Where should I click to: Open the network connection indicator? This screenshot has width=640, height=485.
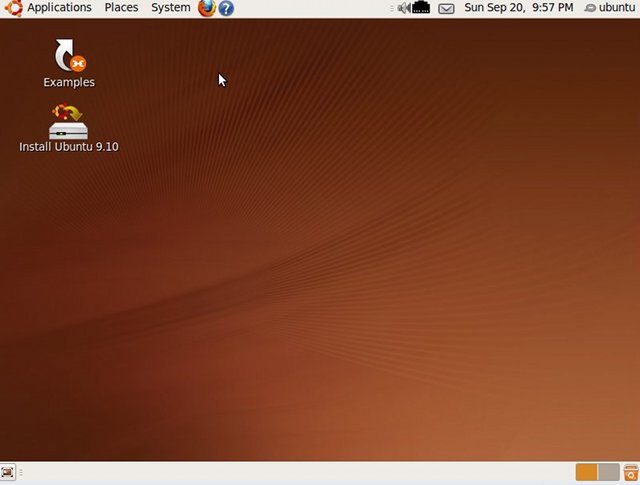421,7
